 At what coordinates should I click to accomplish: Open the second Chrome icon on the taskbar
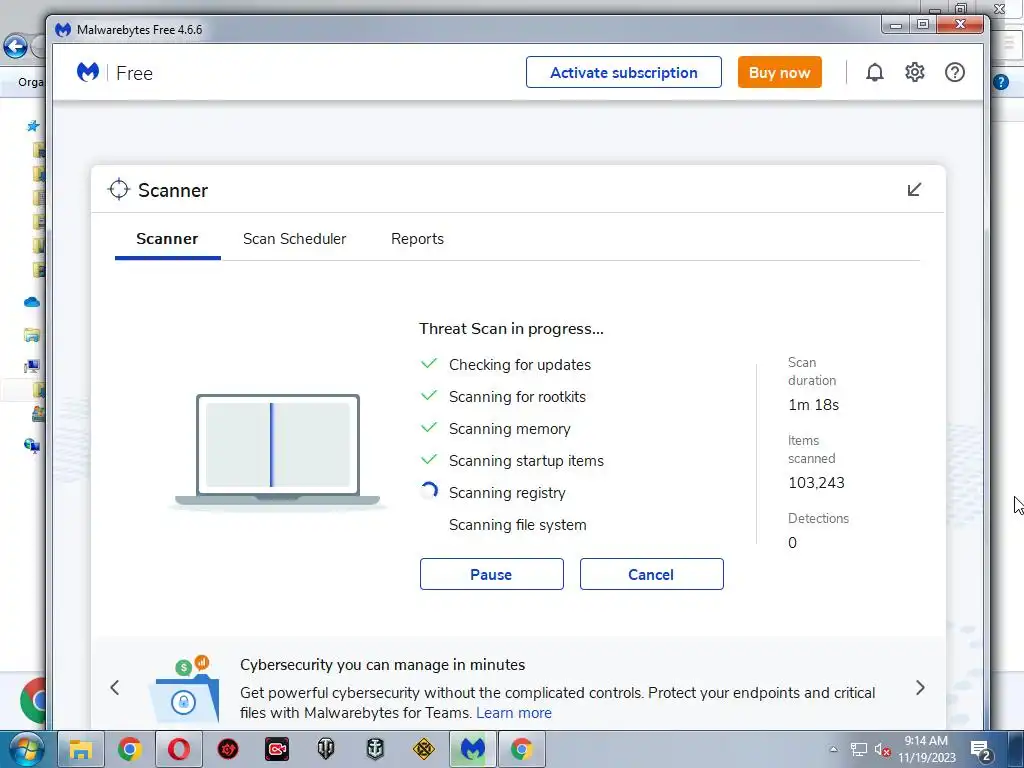pos(522,749)
